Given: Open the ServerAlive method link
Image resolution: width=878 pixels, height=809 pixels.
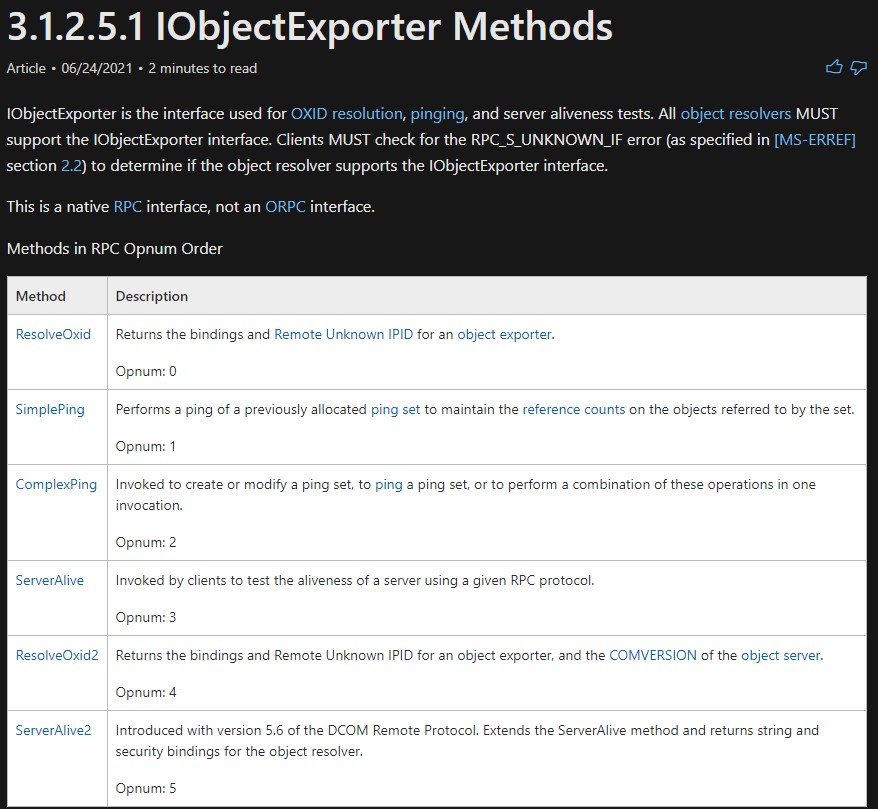Looking at the screenshot, I should pos(50,580).
